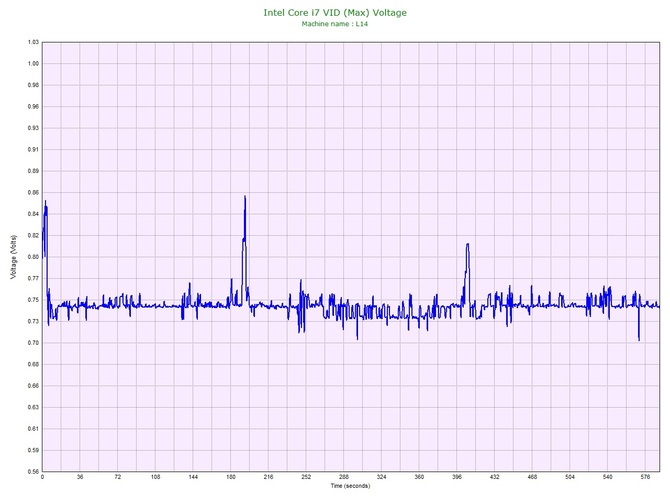The width and height of the screenshot is (670, 503).
Task: Click the 288 seconds time axis label
Action: (344, 477)
